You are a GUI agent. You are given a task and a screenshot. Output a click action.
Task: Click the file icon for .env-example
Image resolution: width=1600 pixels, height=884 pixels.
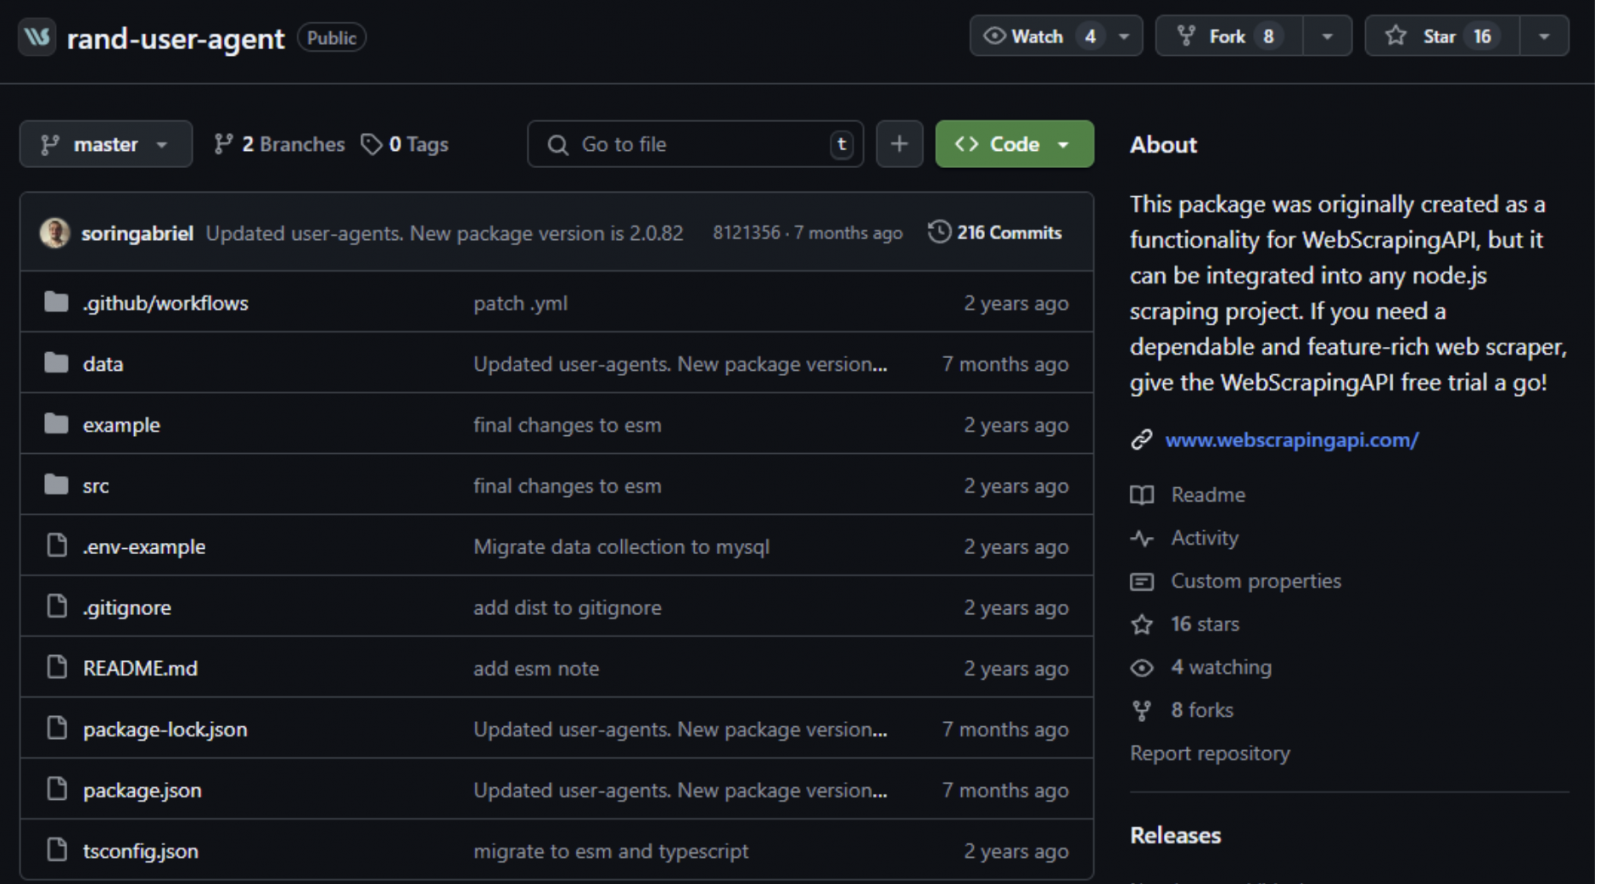pos(57,545)
